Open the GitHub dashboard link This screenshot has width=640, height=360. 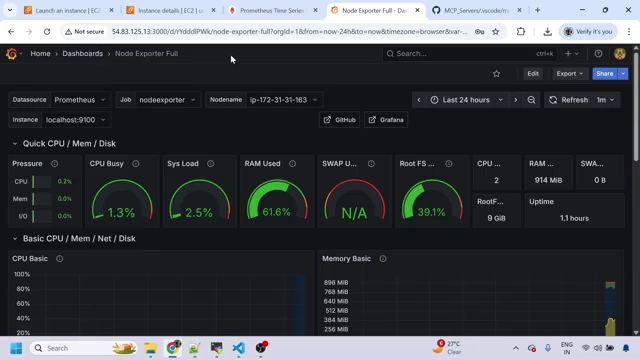tap(339, 120)
